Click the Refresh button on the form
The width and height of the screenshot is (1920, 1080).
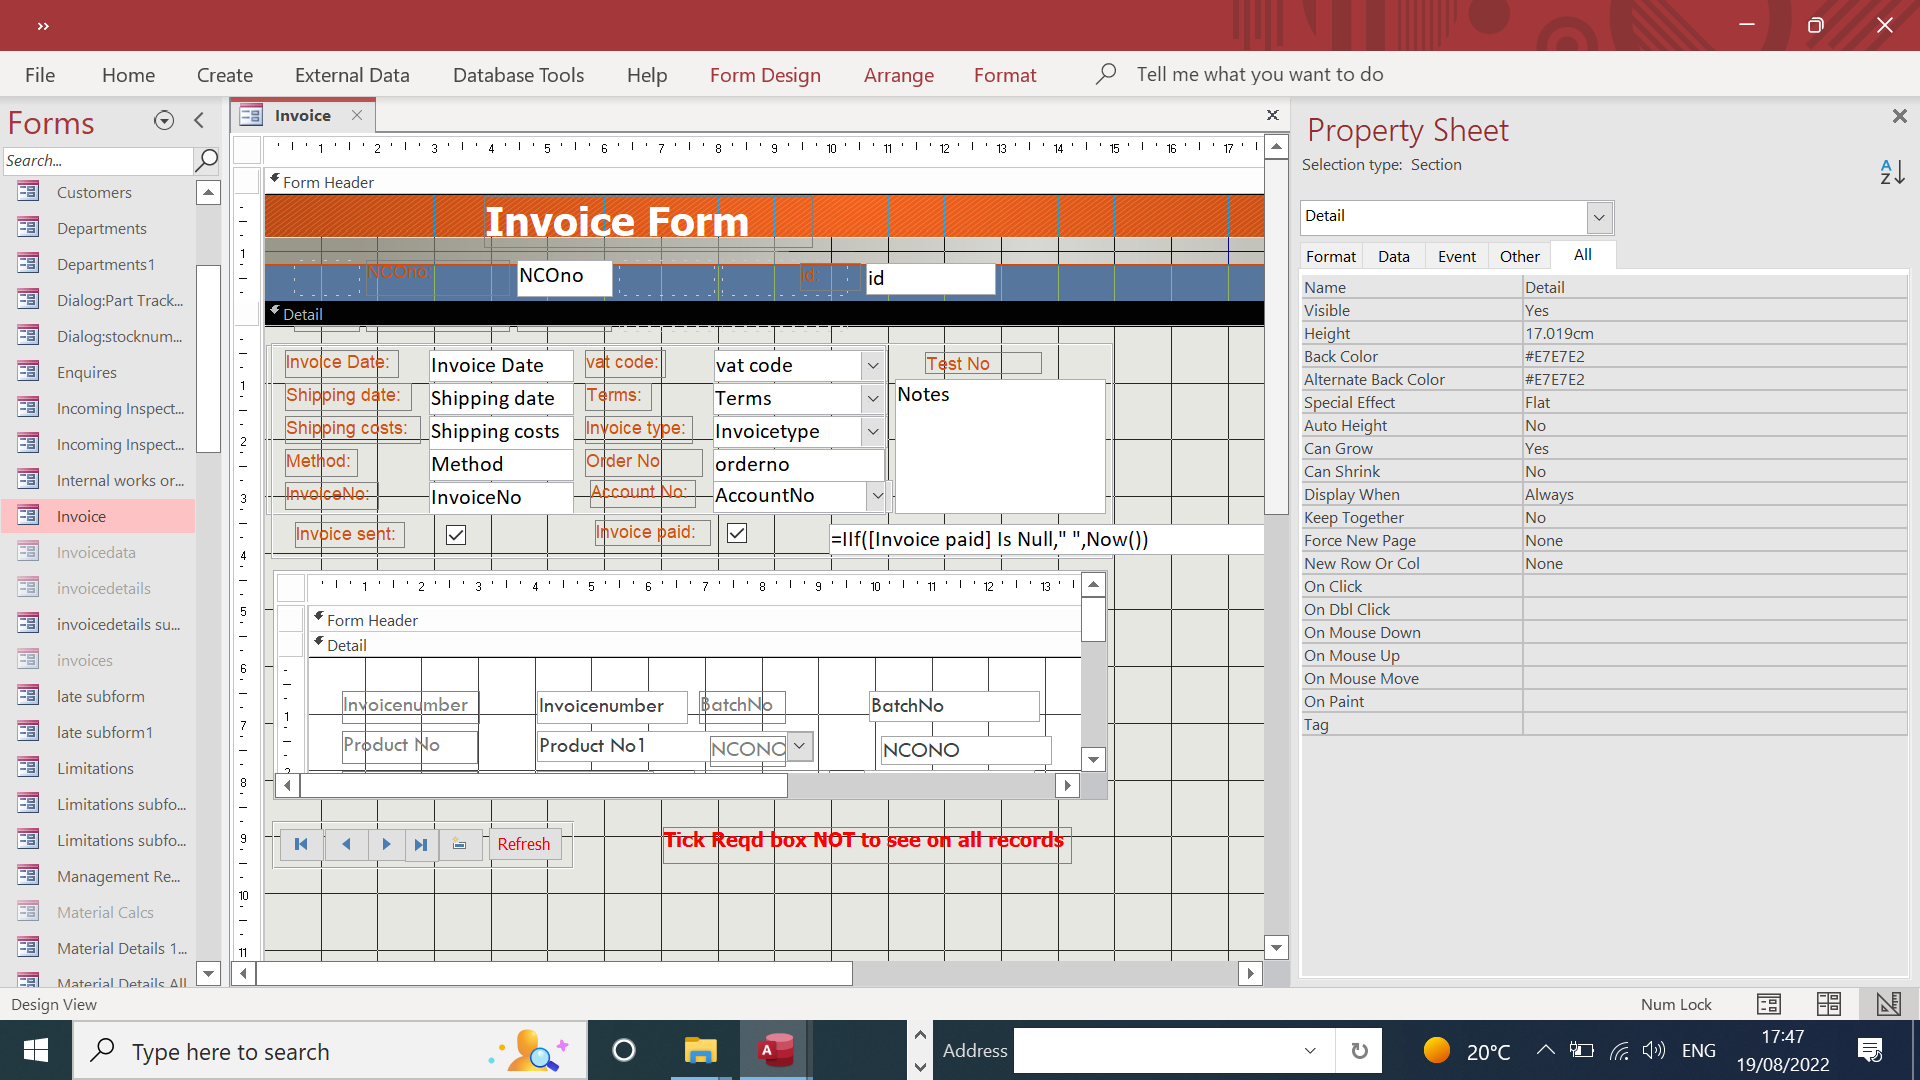(x=524, y=845)
